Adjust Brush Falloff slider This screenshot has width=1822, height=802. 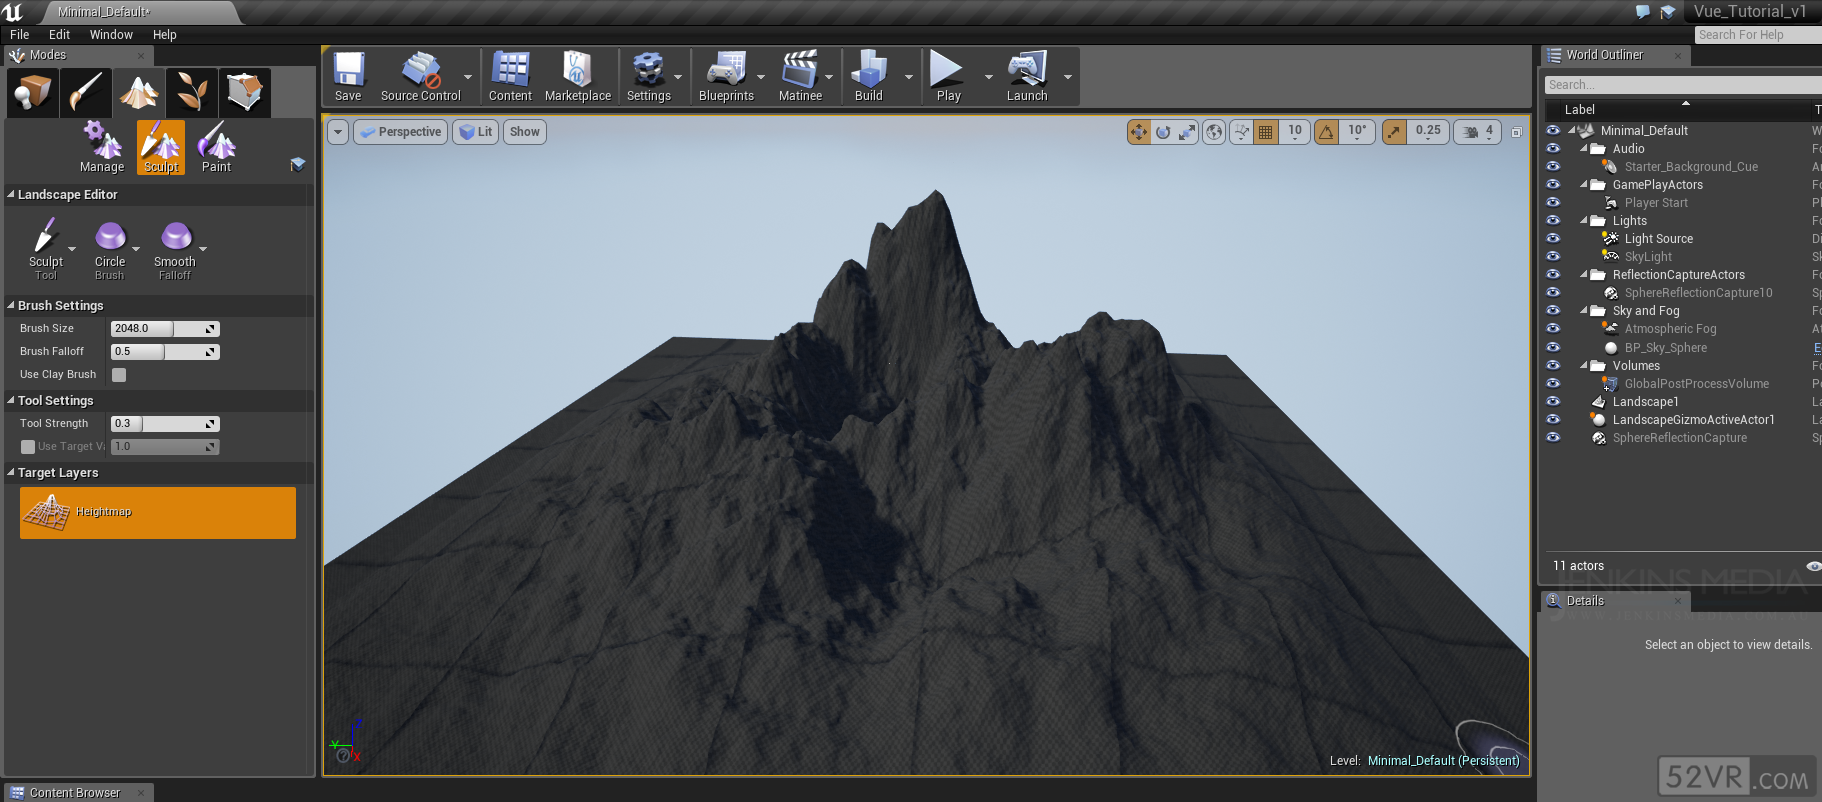(x=165, y=352)
